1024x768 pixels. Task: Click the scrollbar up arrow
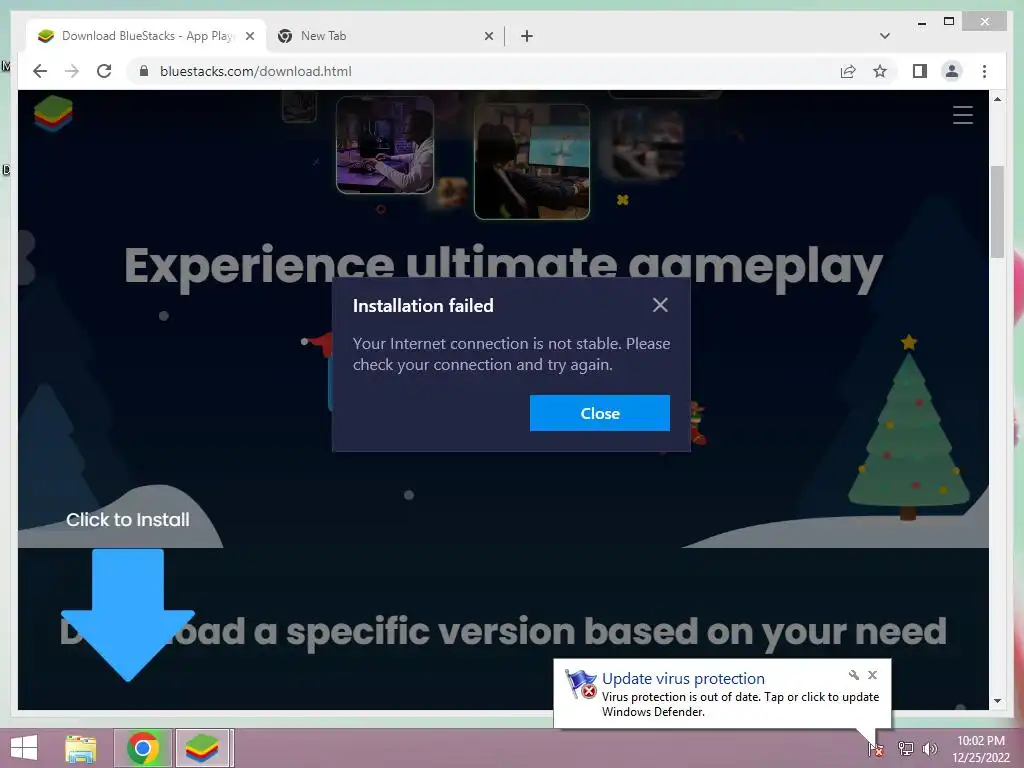997,99
